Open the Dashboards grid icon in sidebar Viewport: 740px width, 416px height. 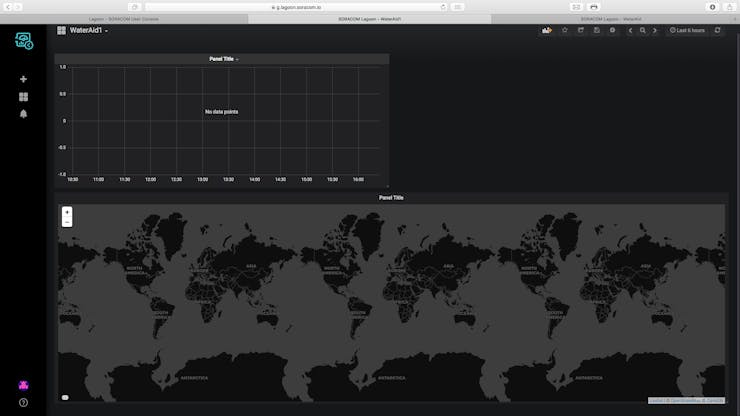pos(23,97)
